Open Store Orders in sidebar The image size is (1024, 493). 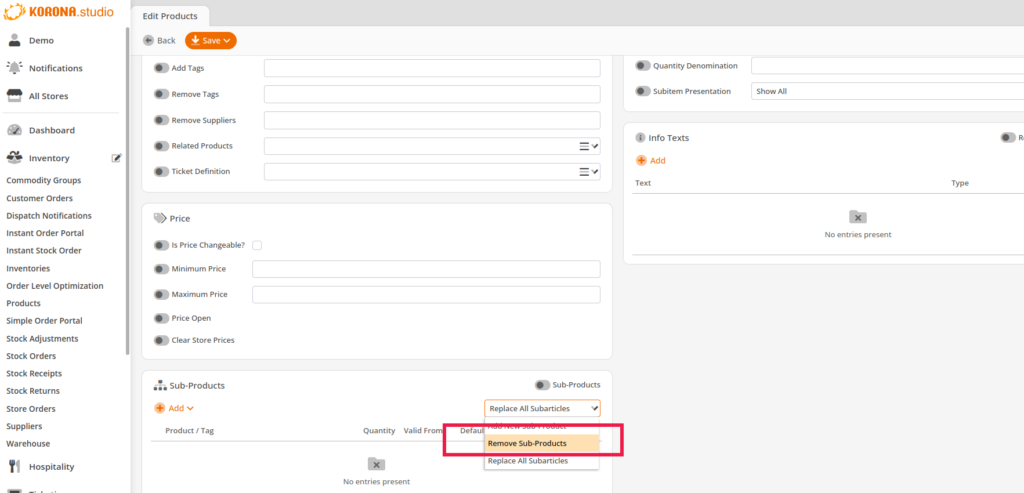(31, 409)
